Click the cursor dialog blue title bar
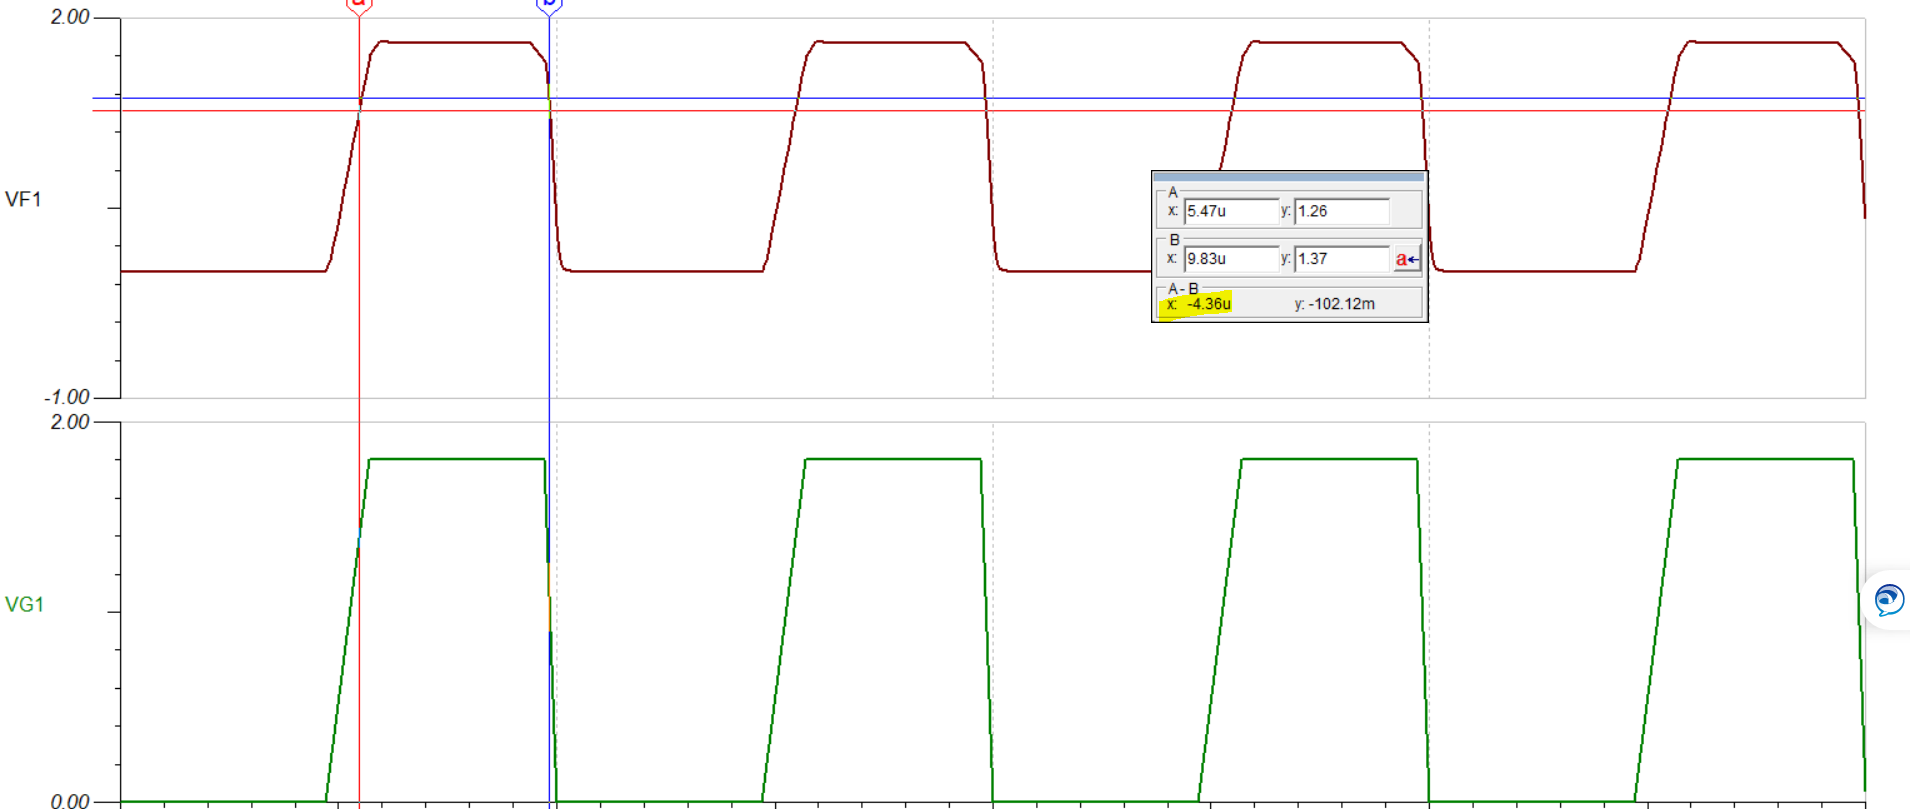Screen dimensions: 1910x809 (x=1289, y=177)
